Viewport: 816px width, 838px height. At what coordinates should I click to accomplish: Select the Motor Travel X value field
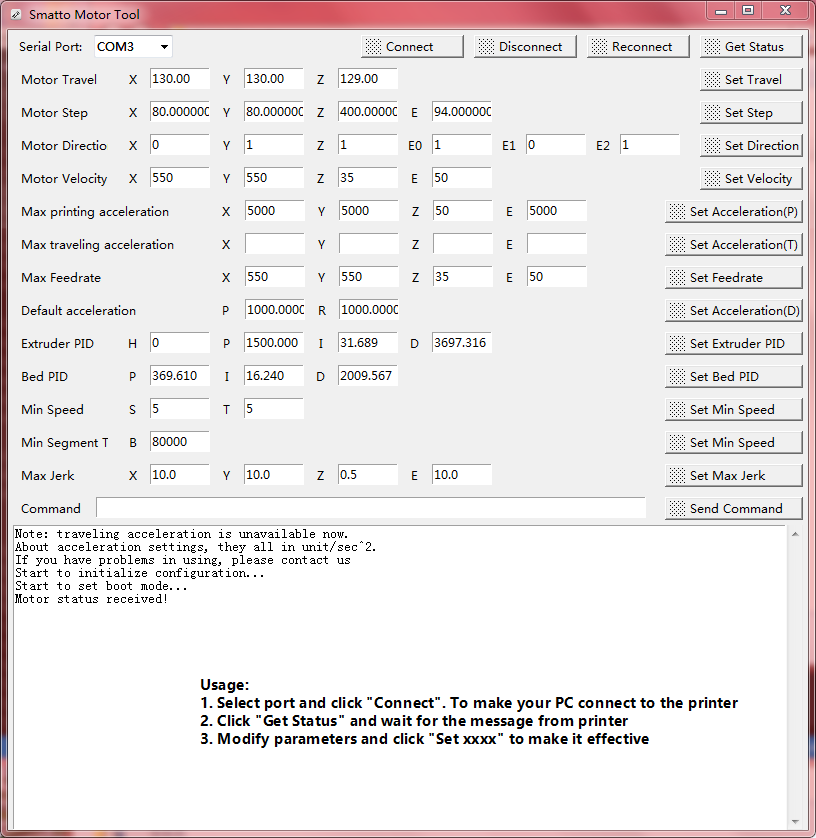[180, 79]
